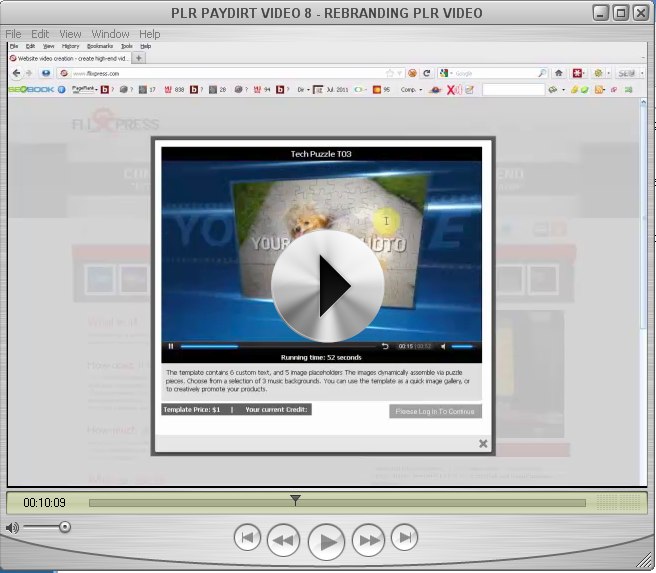
Task: Click the SEO toolbar text field
Action: tap(513, 90)
